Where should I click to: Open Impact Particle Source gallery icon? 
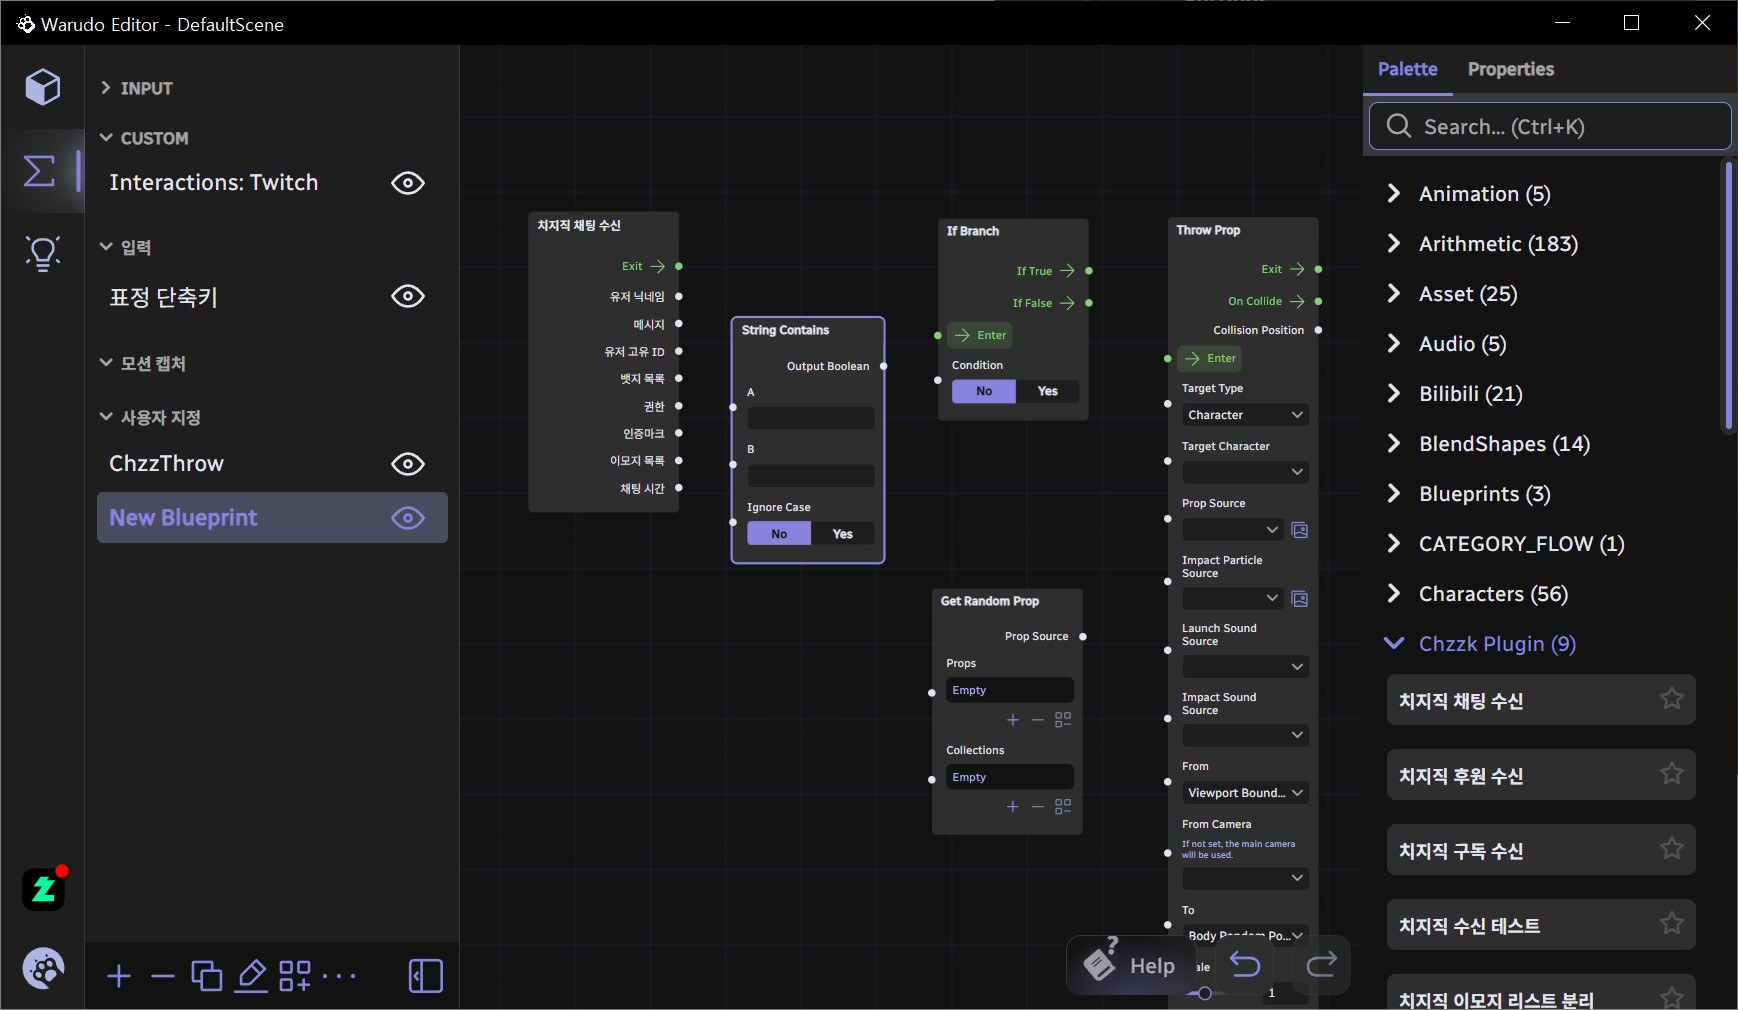[1300, 599]
